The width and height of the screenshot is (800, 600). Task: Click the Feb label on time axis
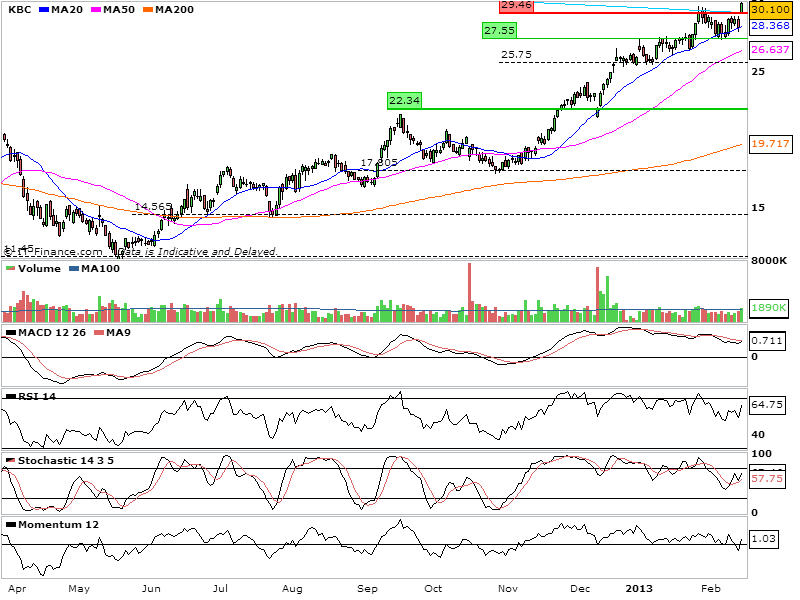click(x=711, y=589)
